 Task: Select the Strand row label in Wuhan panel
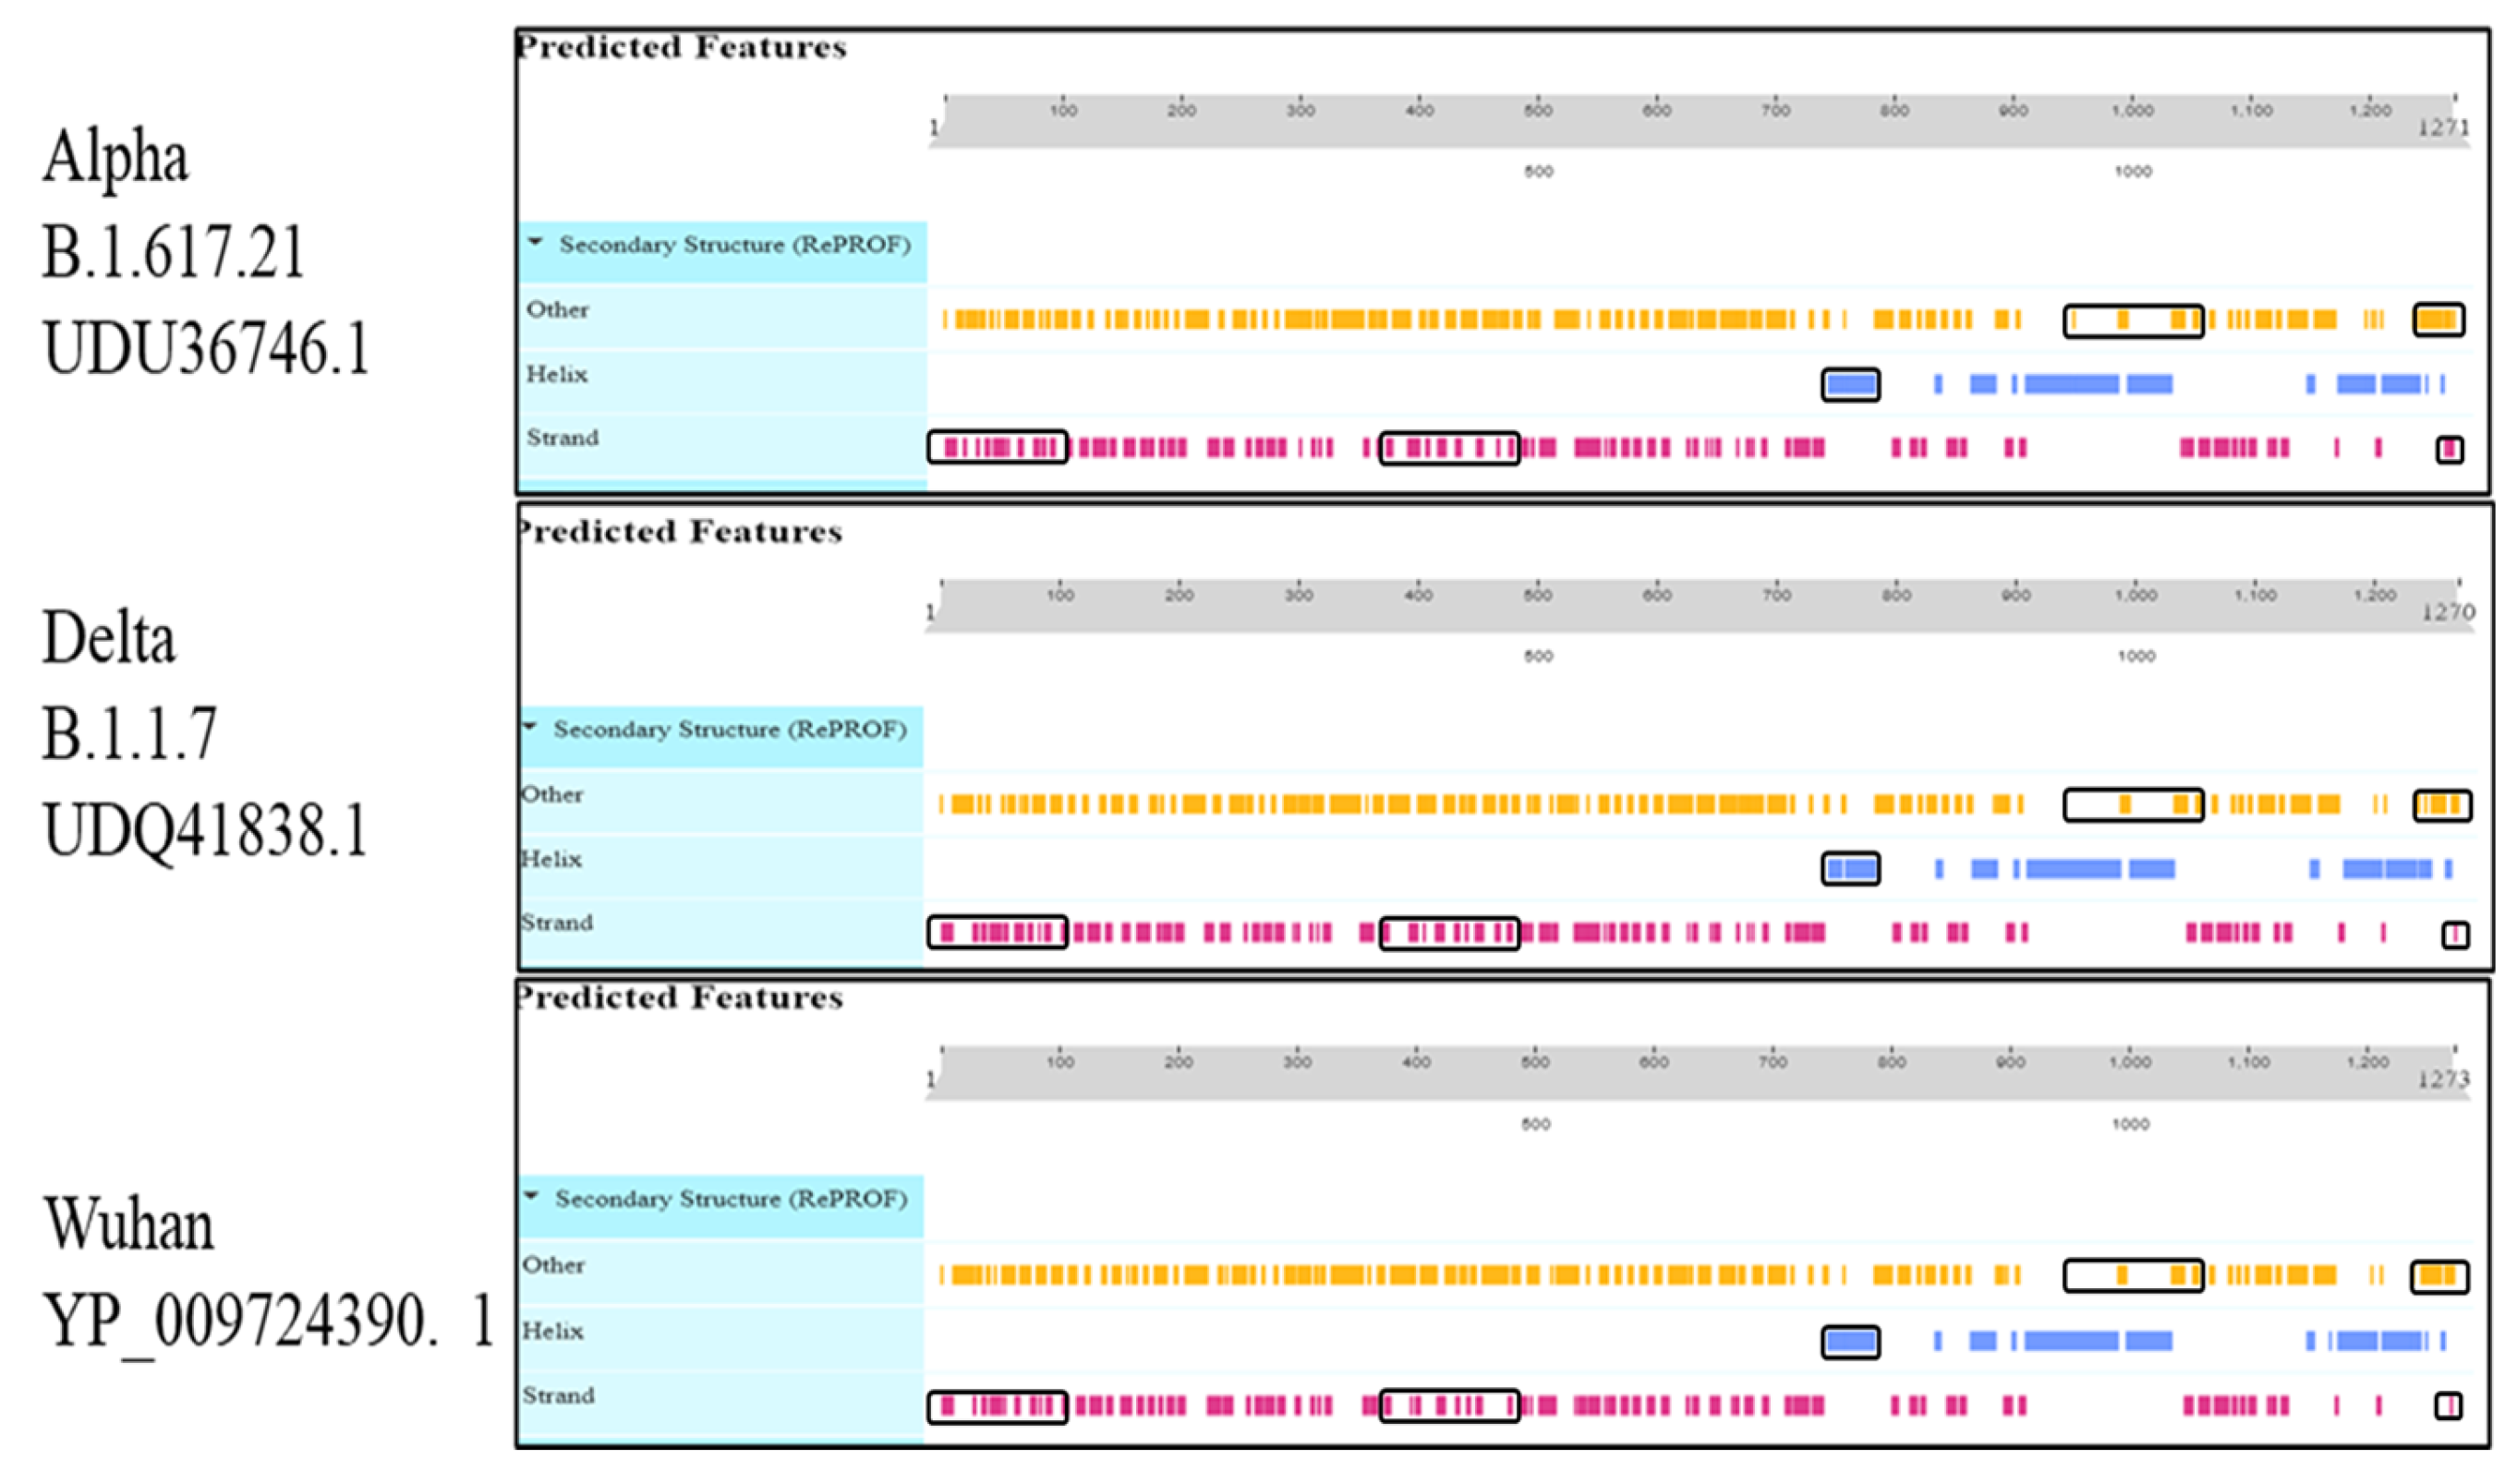558,1395
